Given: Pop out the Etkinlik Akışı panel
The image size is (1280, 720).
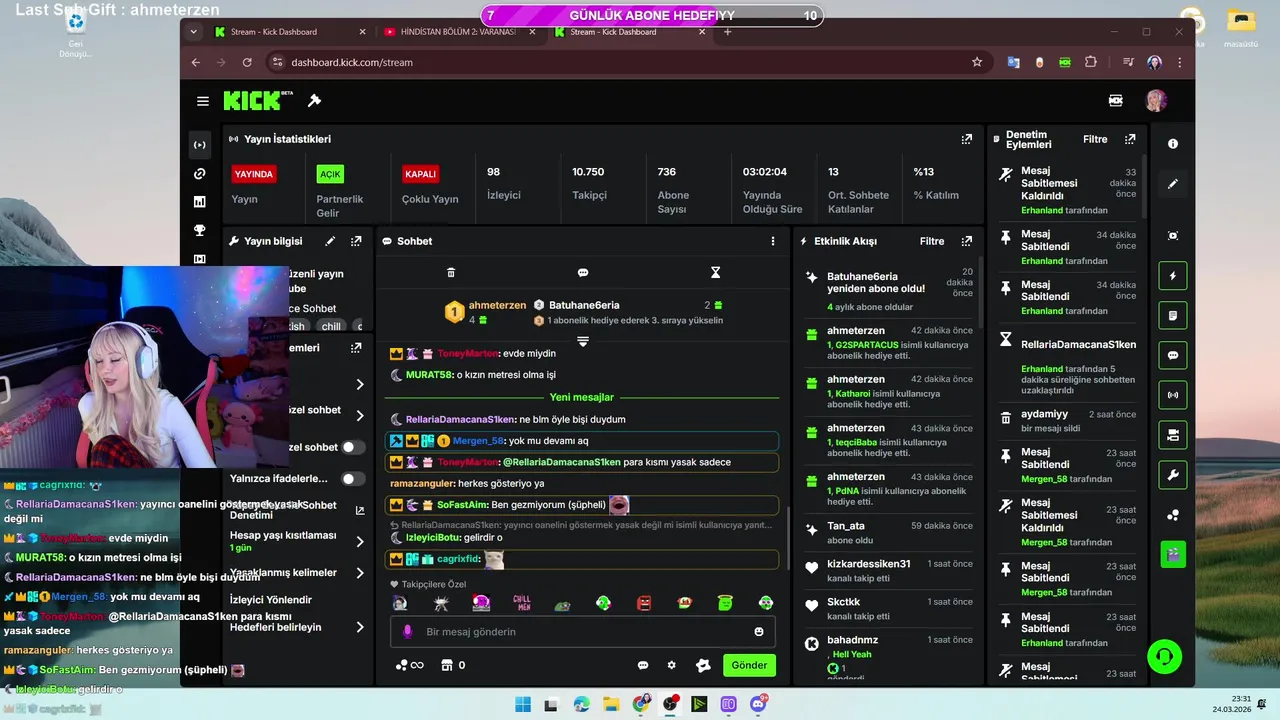Looking at the screenshot, I should pyautogui.click(x=966, y=241).
